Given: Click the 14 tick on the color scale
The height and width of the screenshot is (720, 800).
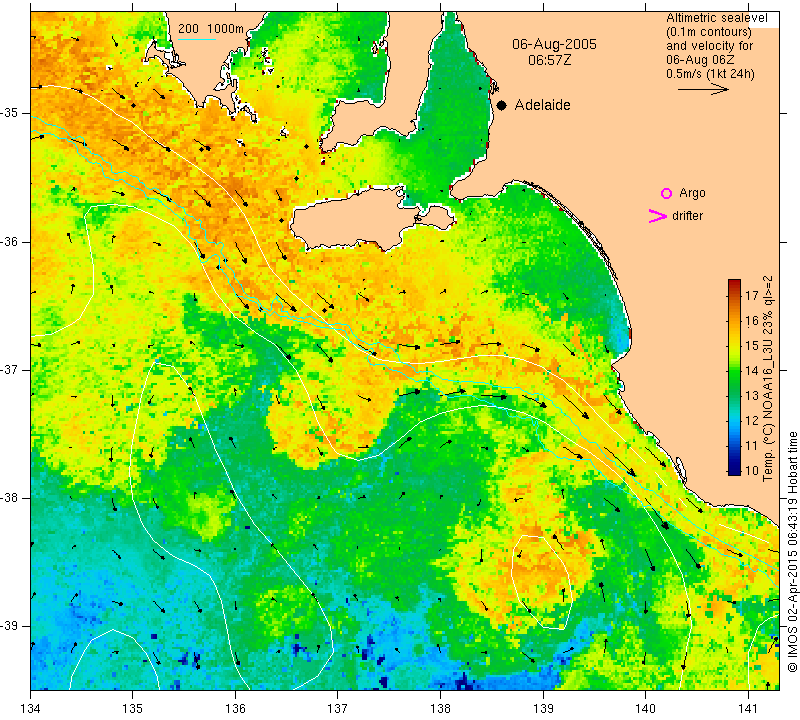Looking at the screenshot, I should pos(752,370).
